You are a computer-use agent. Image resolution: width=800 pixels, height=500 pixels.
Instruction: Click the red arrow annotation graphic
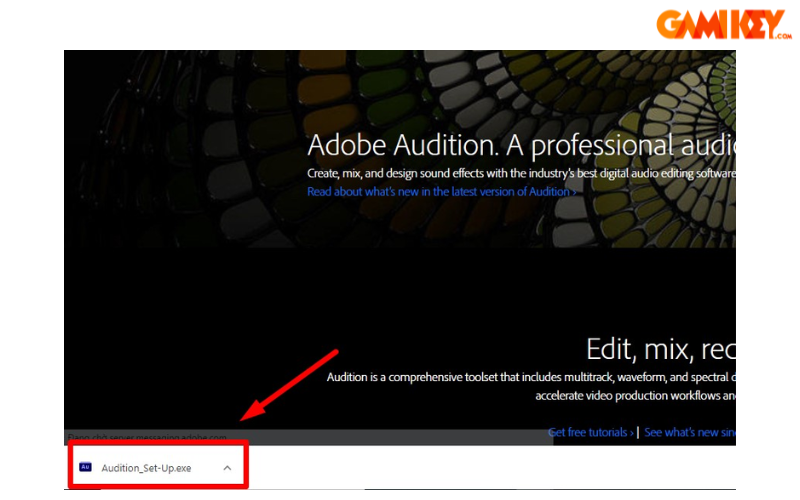[x=290, y=385]
